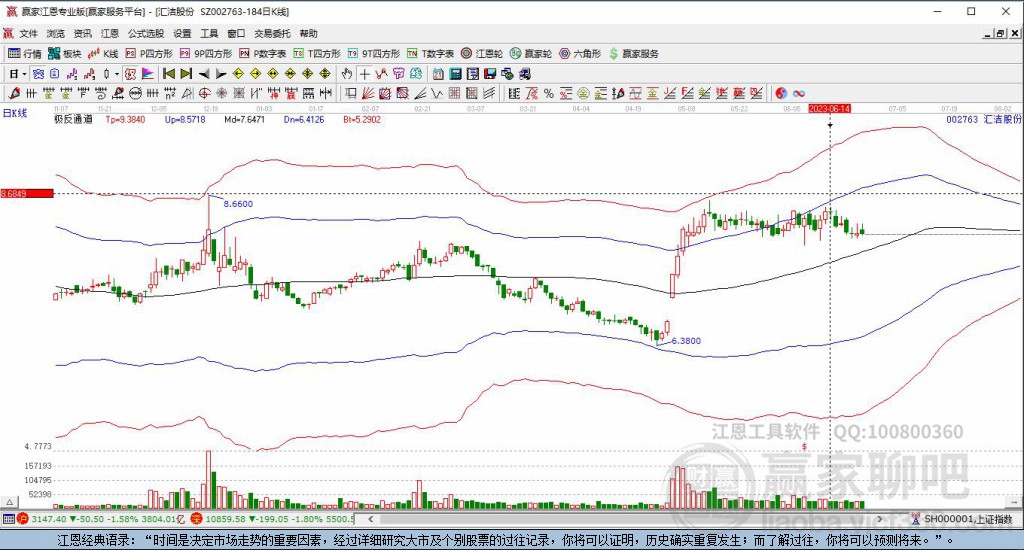
Task: Click the Dn=6.4126 value
Action: [304, 120]
